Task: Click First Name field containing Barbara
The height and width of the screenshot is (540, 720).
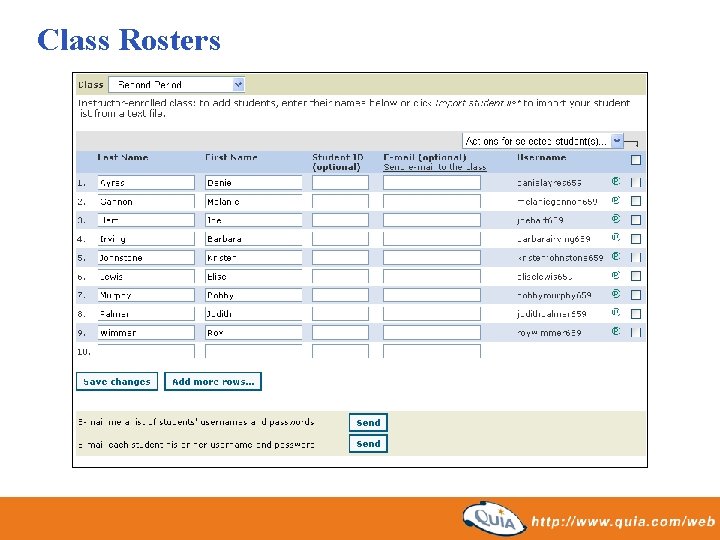Action: pyautogui.click(x=253, y=239)
